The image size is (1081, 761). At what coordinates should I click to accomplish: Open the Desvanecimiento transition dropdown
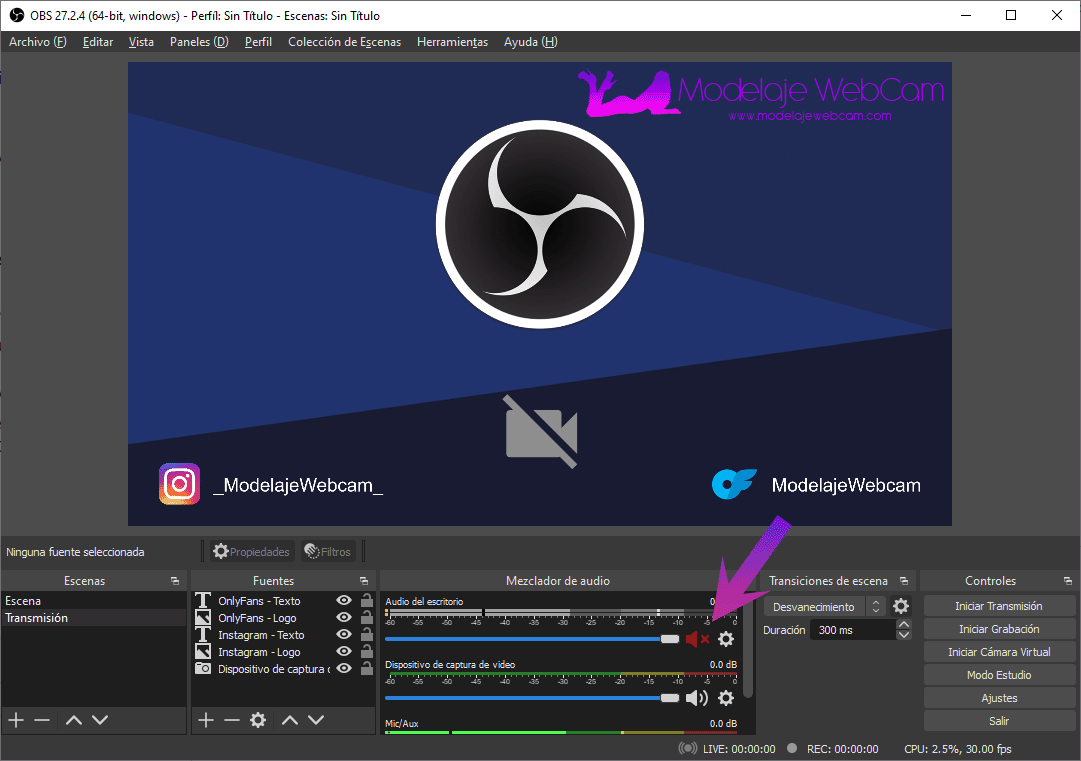click(824, 607)
